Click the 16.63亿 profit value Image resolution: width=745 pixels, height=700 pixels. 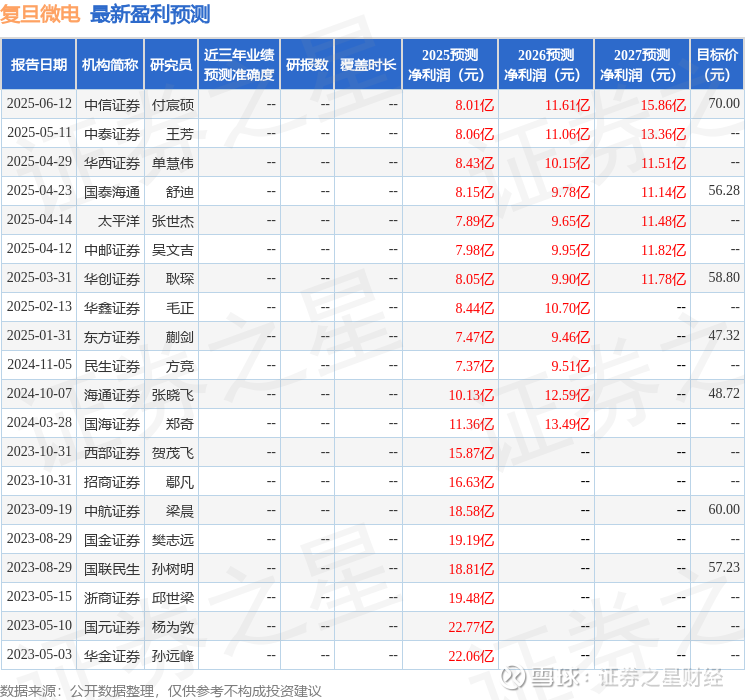pyautogui.click(x=471, y=482)
